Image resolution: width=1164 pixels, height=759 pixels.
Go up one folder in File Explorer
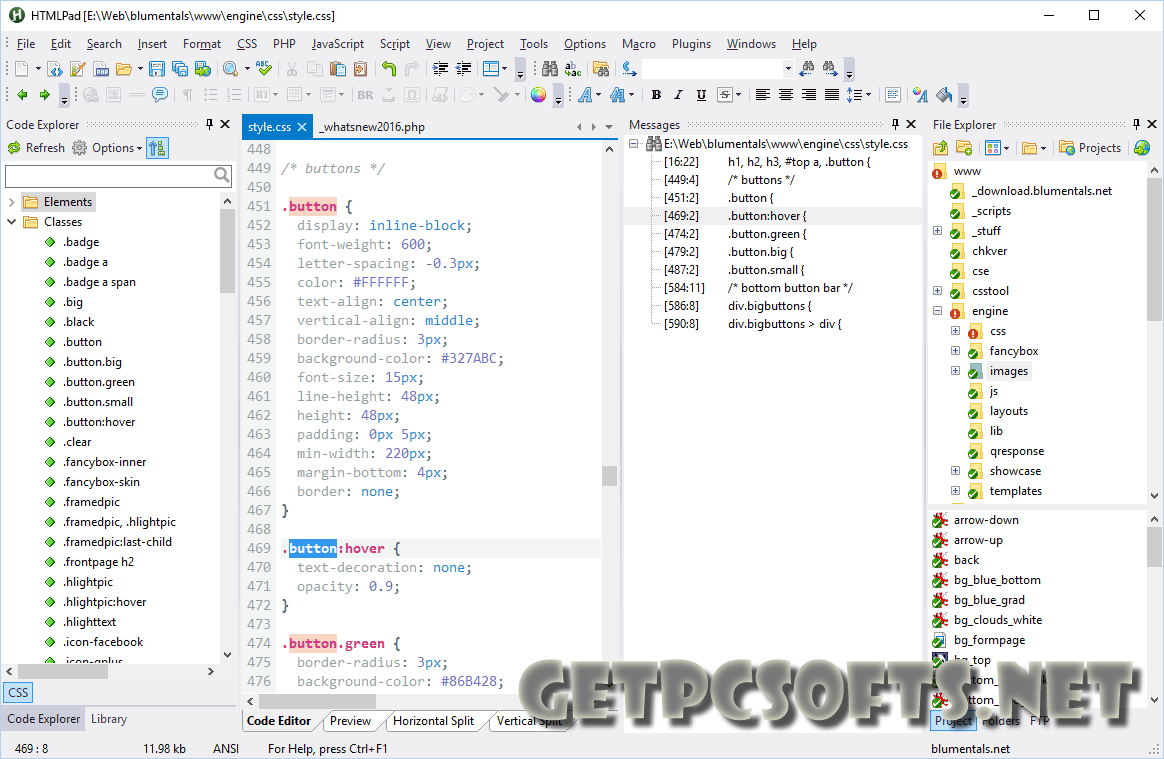[941, 148]
